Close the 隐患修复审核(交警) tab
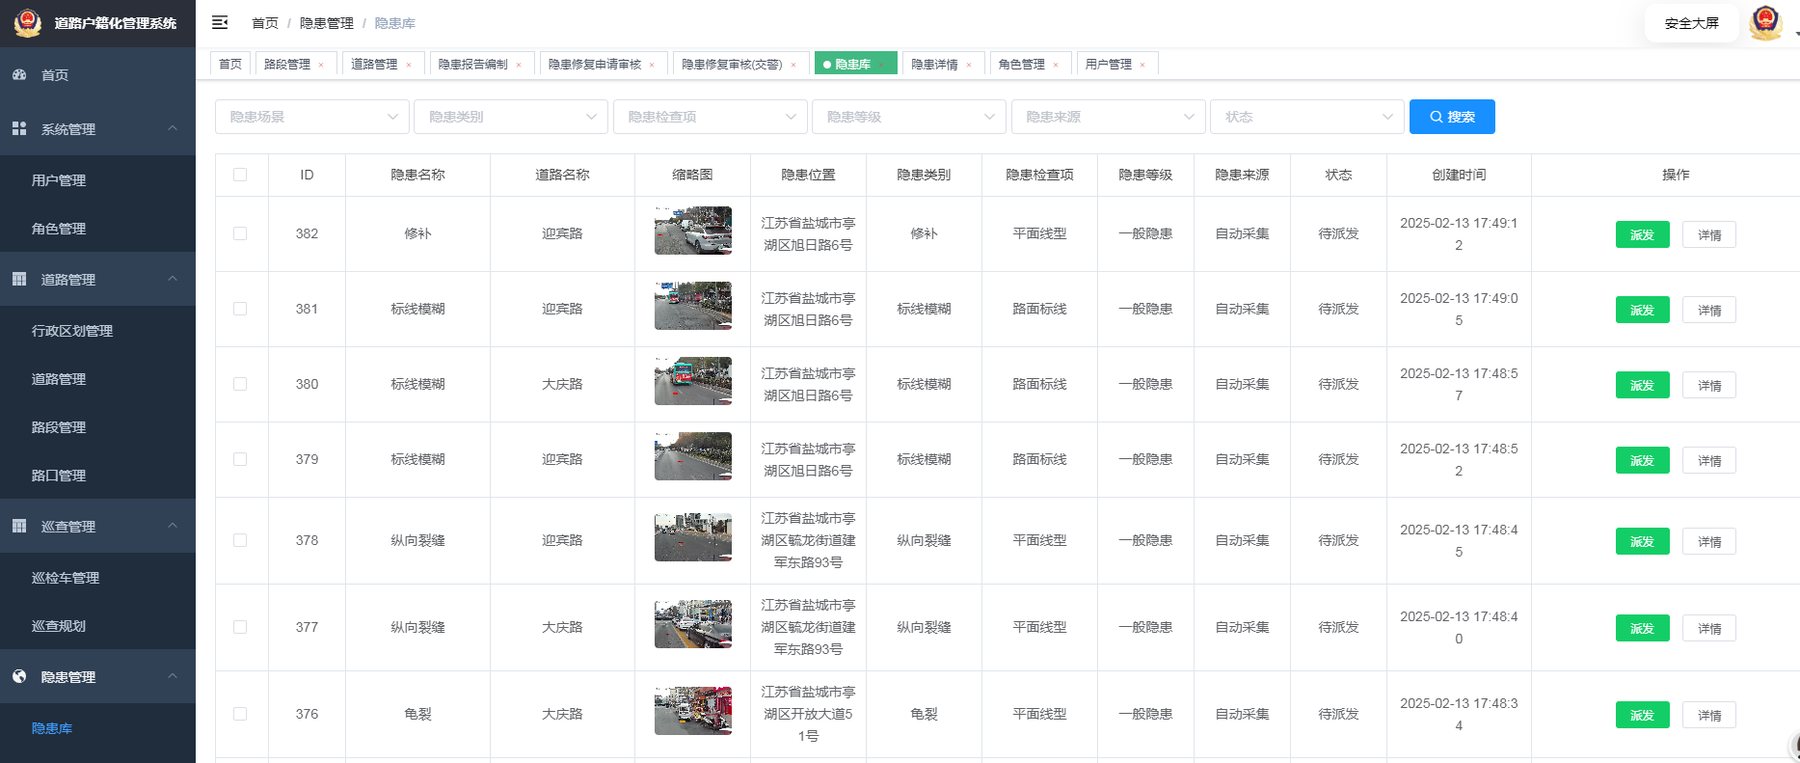The image size is (1800, 763). point(793,65)
